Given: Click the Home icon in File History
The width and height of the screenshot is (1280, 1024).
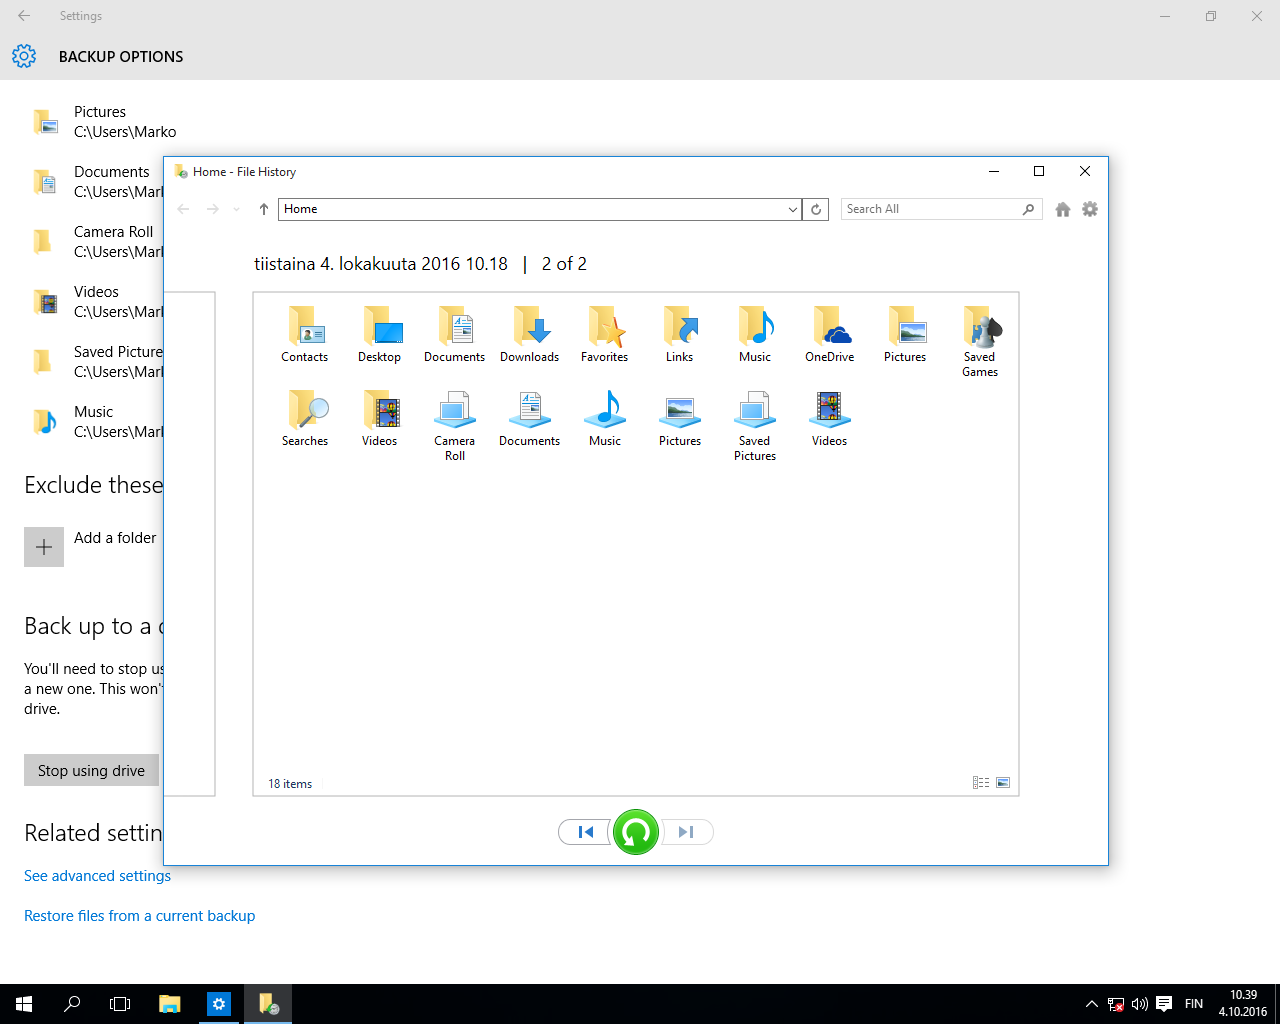Looking at the screenshot, I should tap(1063, 209).
